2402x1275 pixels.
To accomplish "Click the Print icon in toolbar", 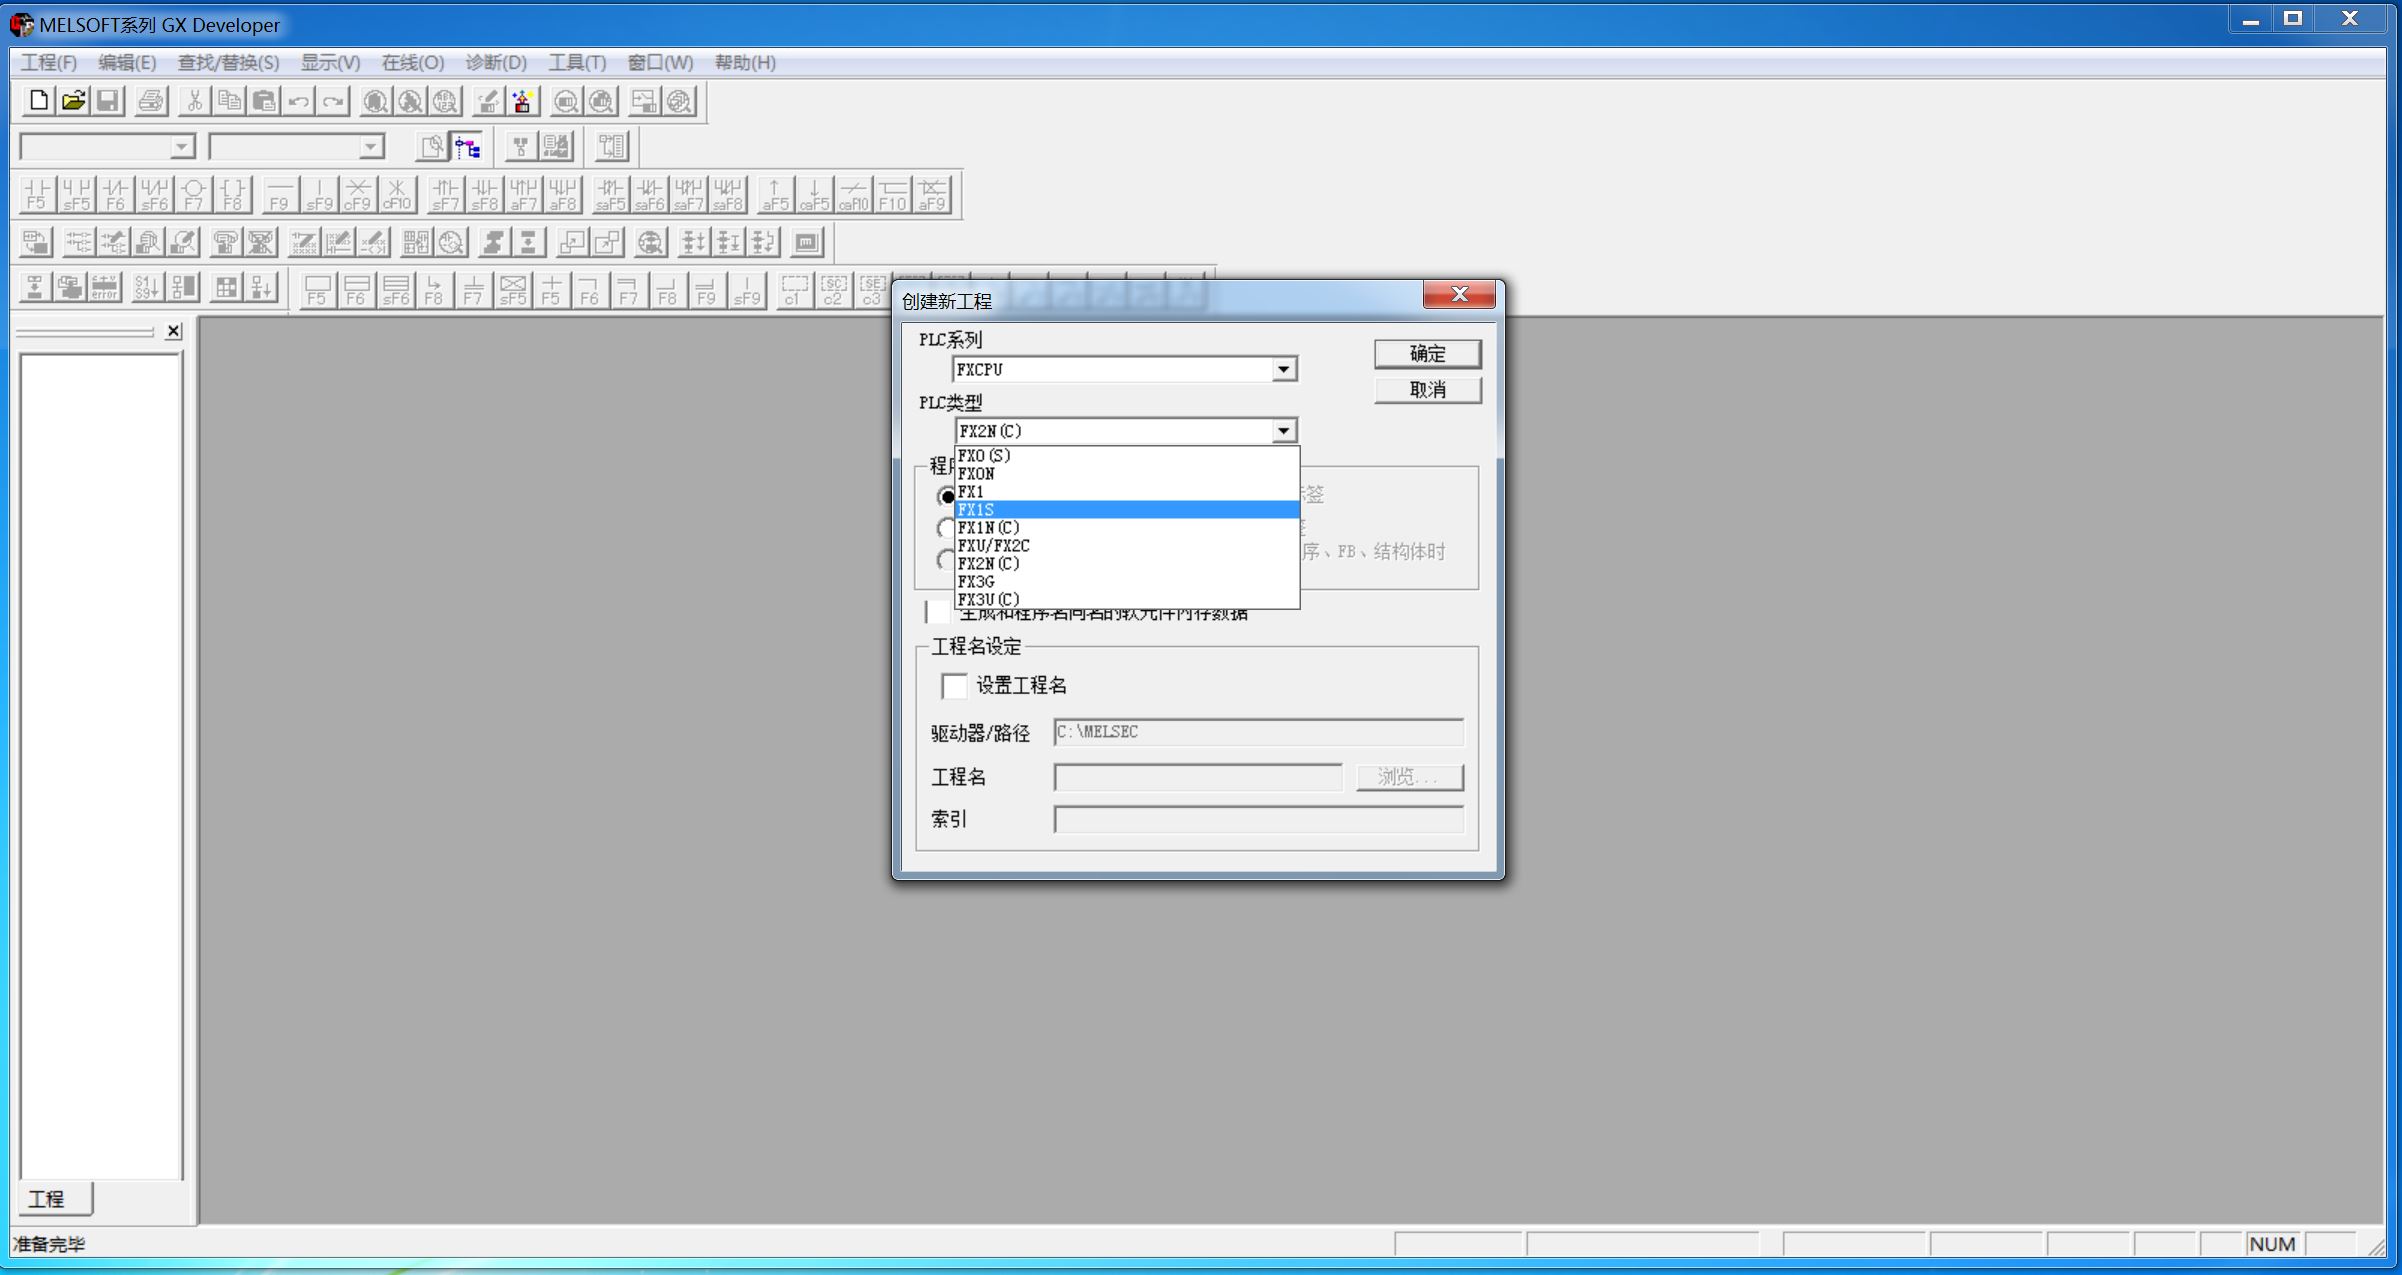I will (x=151, y=101).
